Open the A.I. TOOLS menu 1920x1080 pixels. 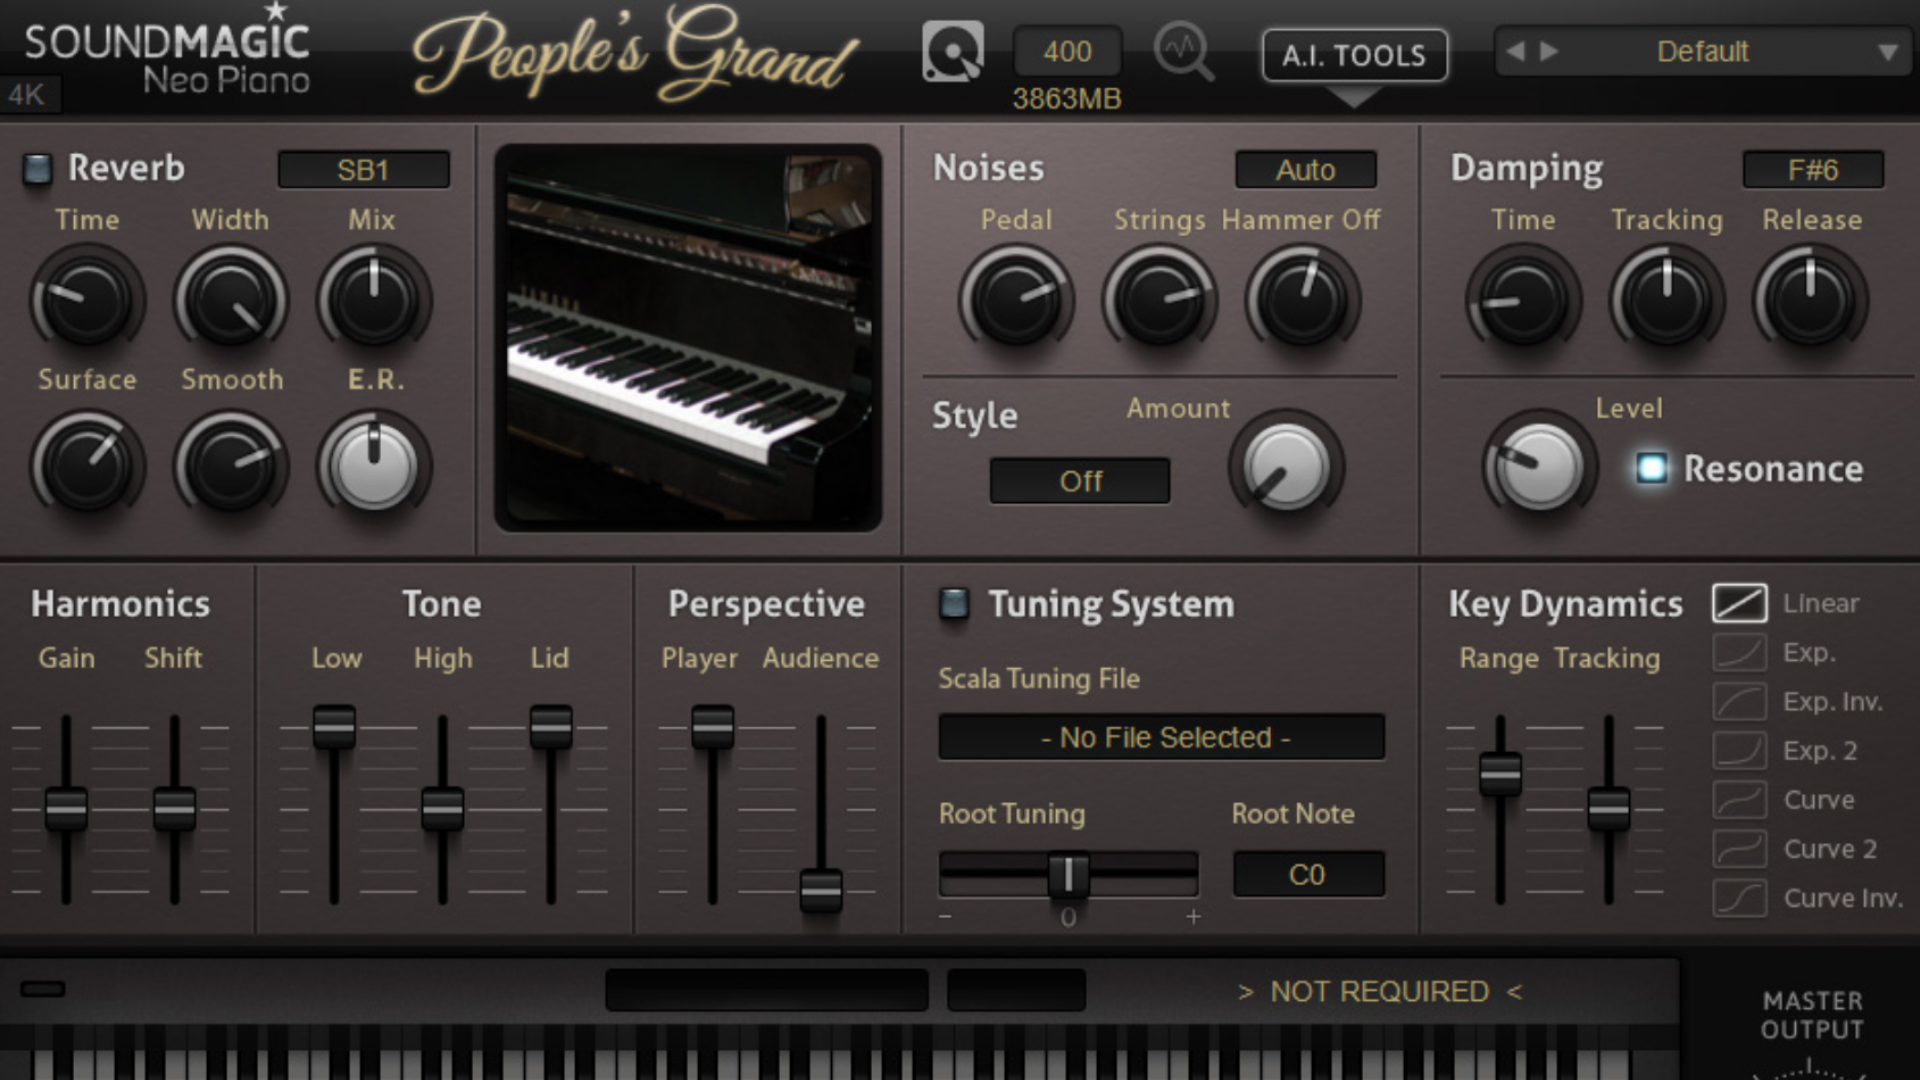coord(1354,56)
